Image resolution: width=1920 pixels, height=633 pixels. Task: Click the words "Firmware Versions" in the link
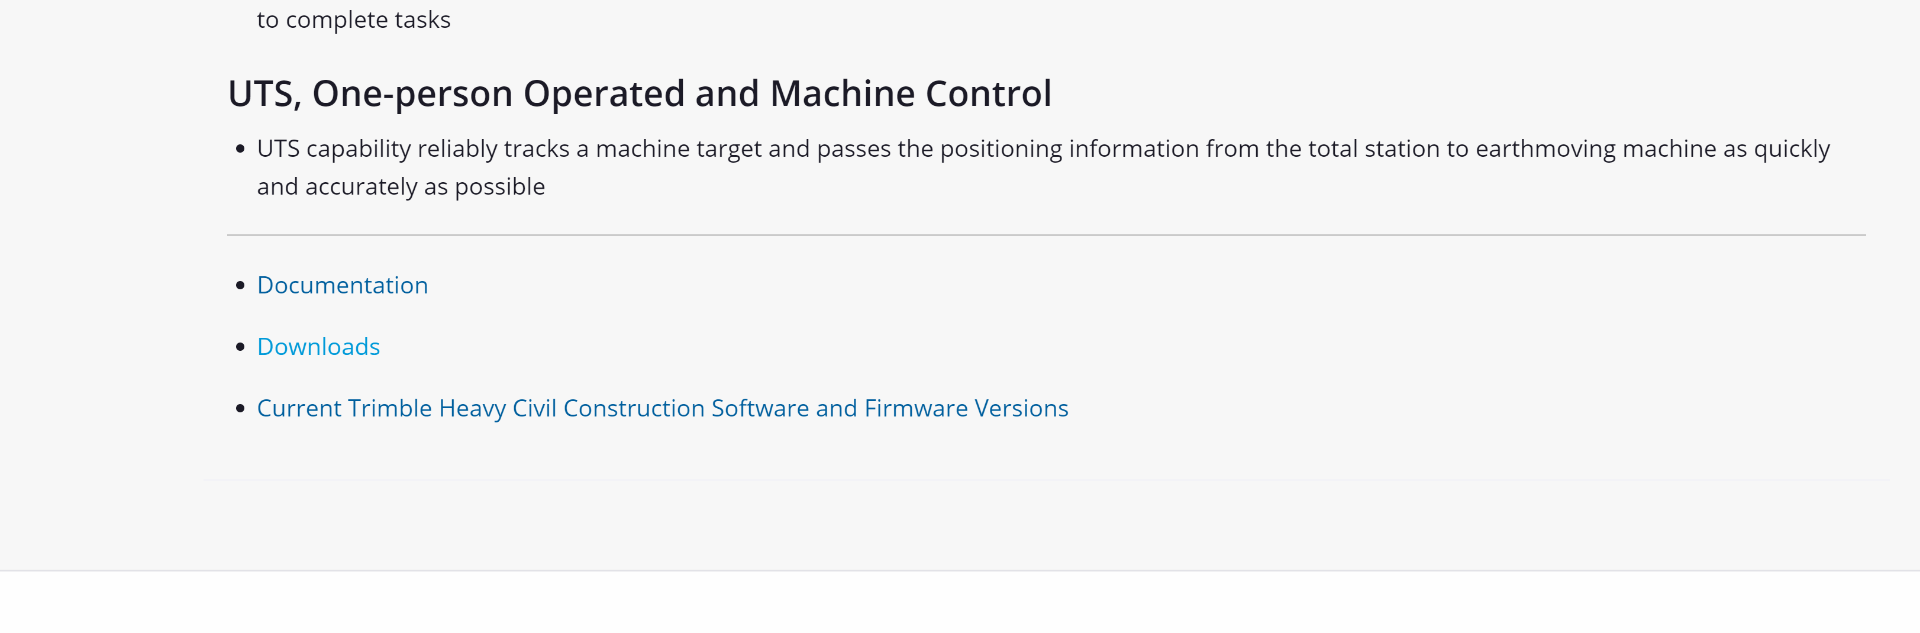pyautogui.click(x=966, y=409)
